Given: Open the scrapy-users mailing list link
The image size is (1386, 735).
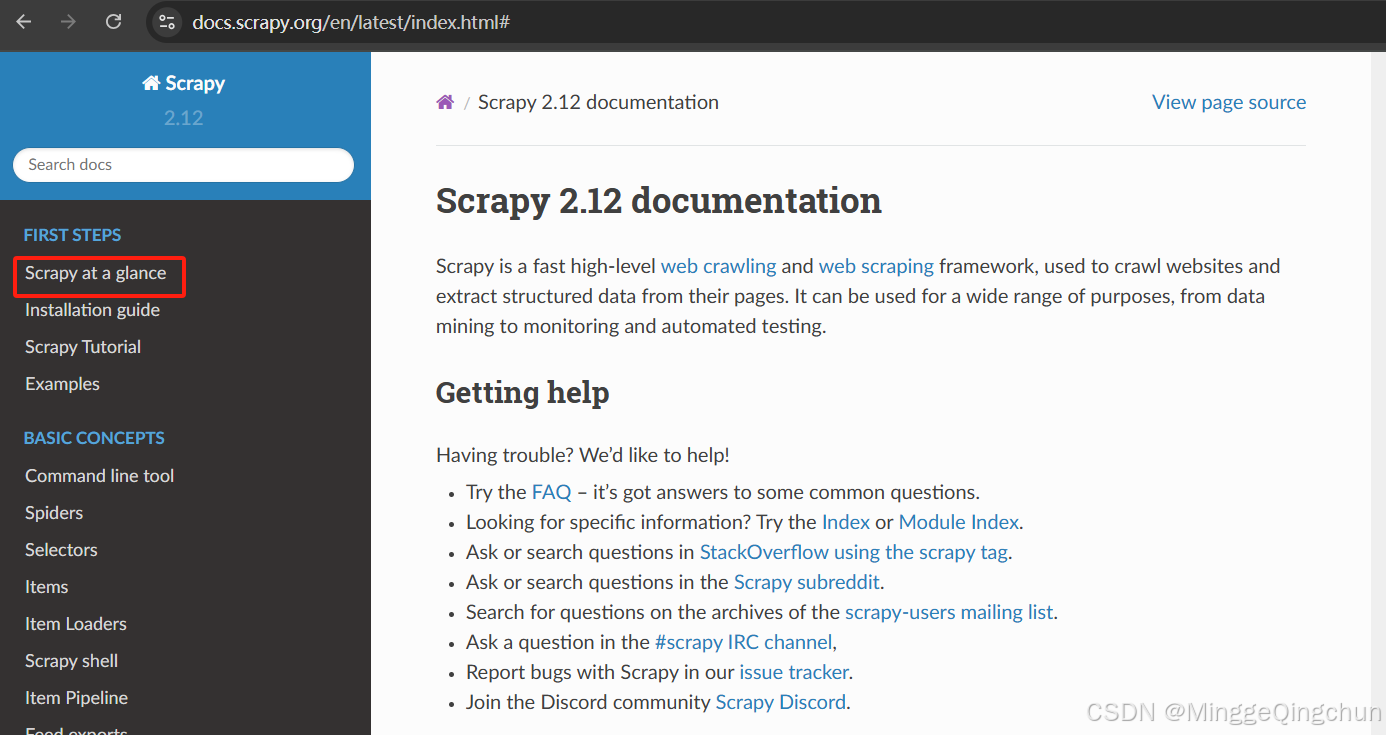Looking at the screenshot, I should tap(949, 612).
